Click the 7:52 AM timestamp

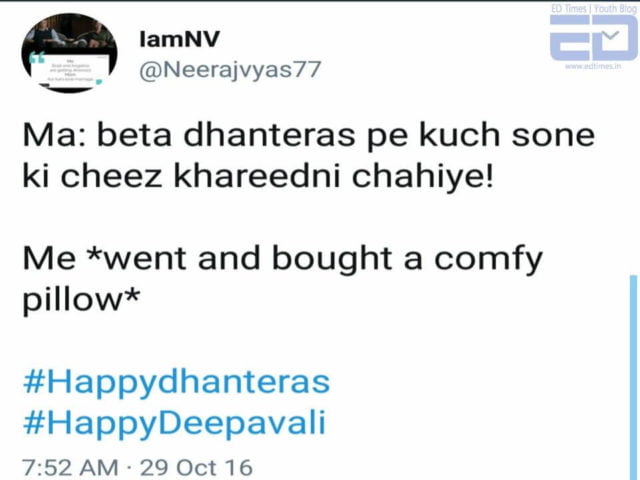pyautogui.click(x=70, y=468)
